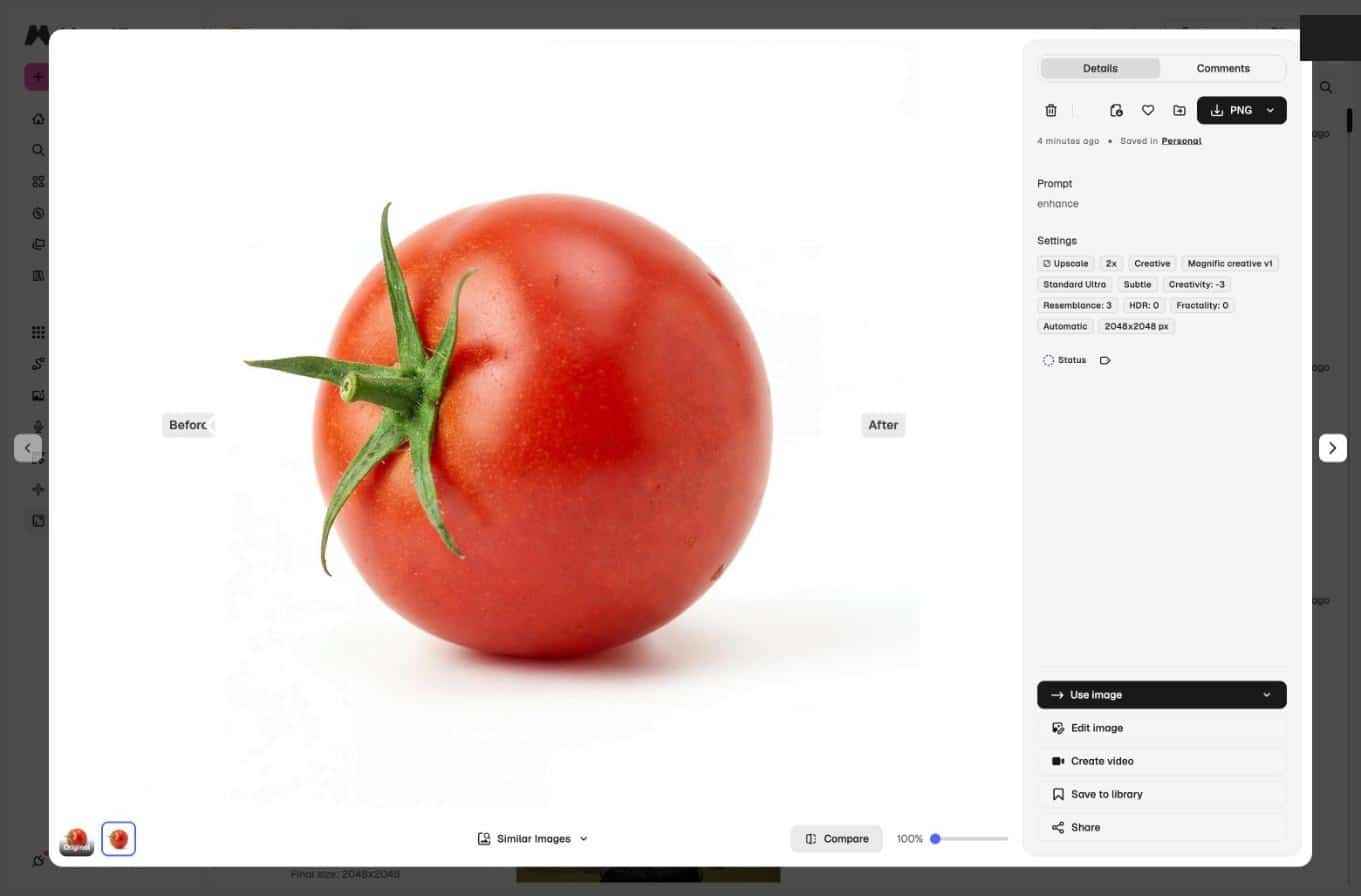
Task: Delete the image with the trash icon
Action: tap(1050, 110)
